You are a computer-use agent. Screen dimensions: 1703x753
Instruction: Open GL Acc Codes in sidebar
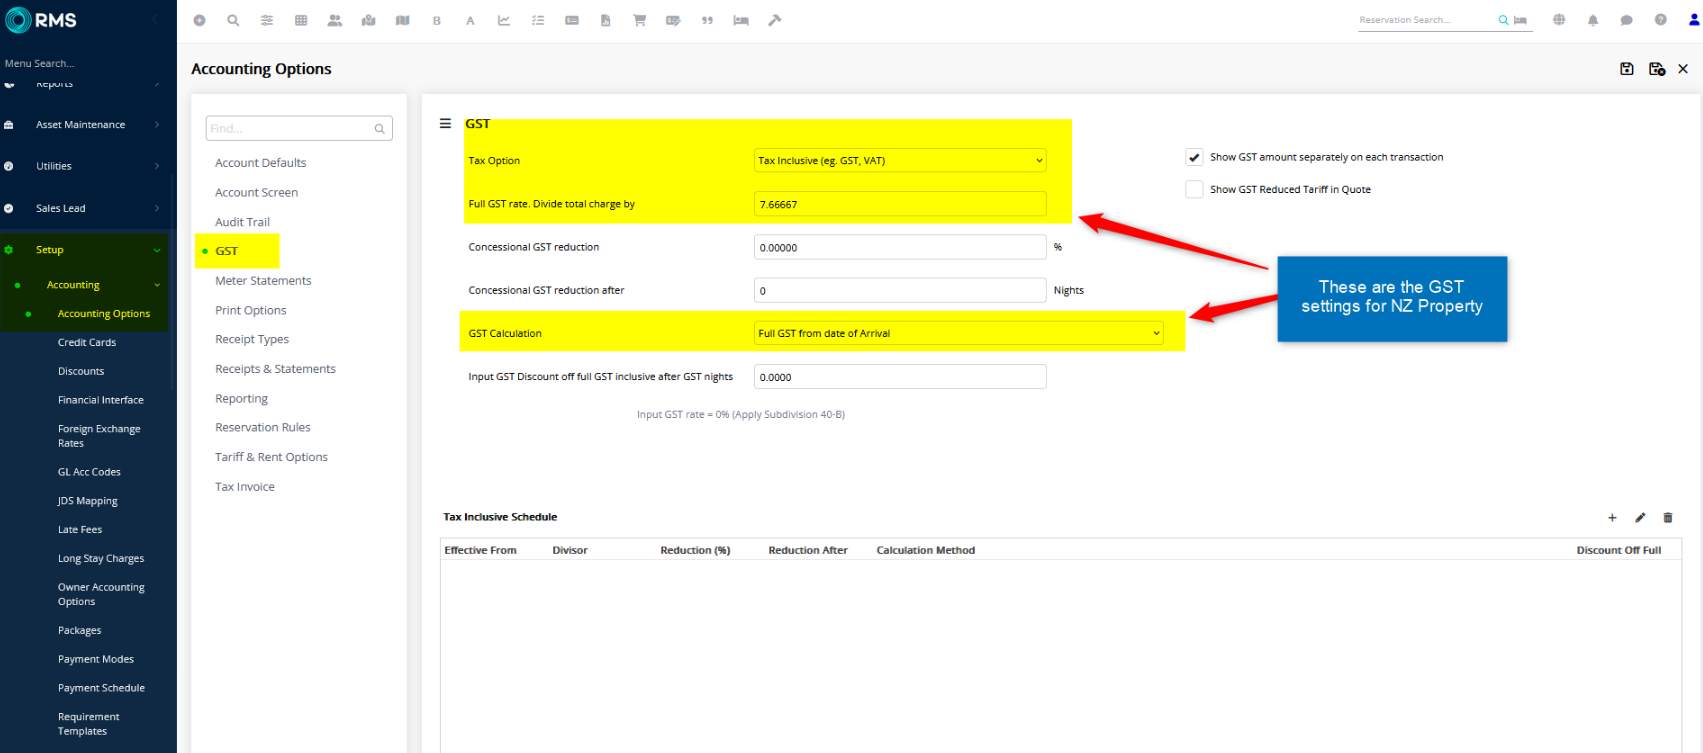click(89, 472)
